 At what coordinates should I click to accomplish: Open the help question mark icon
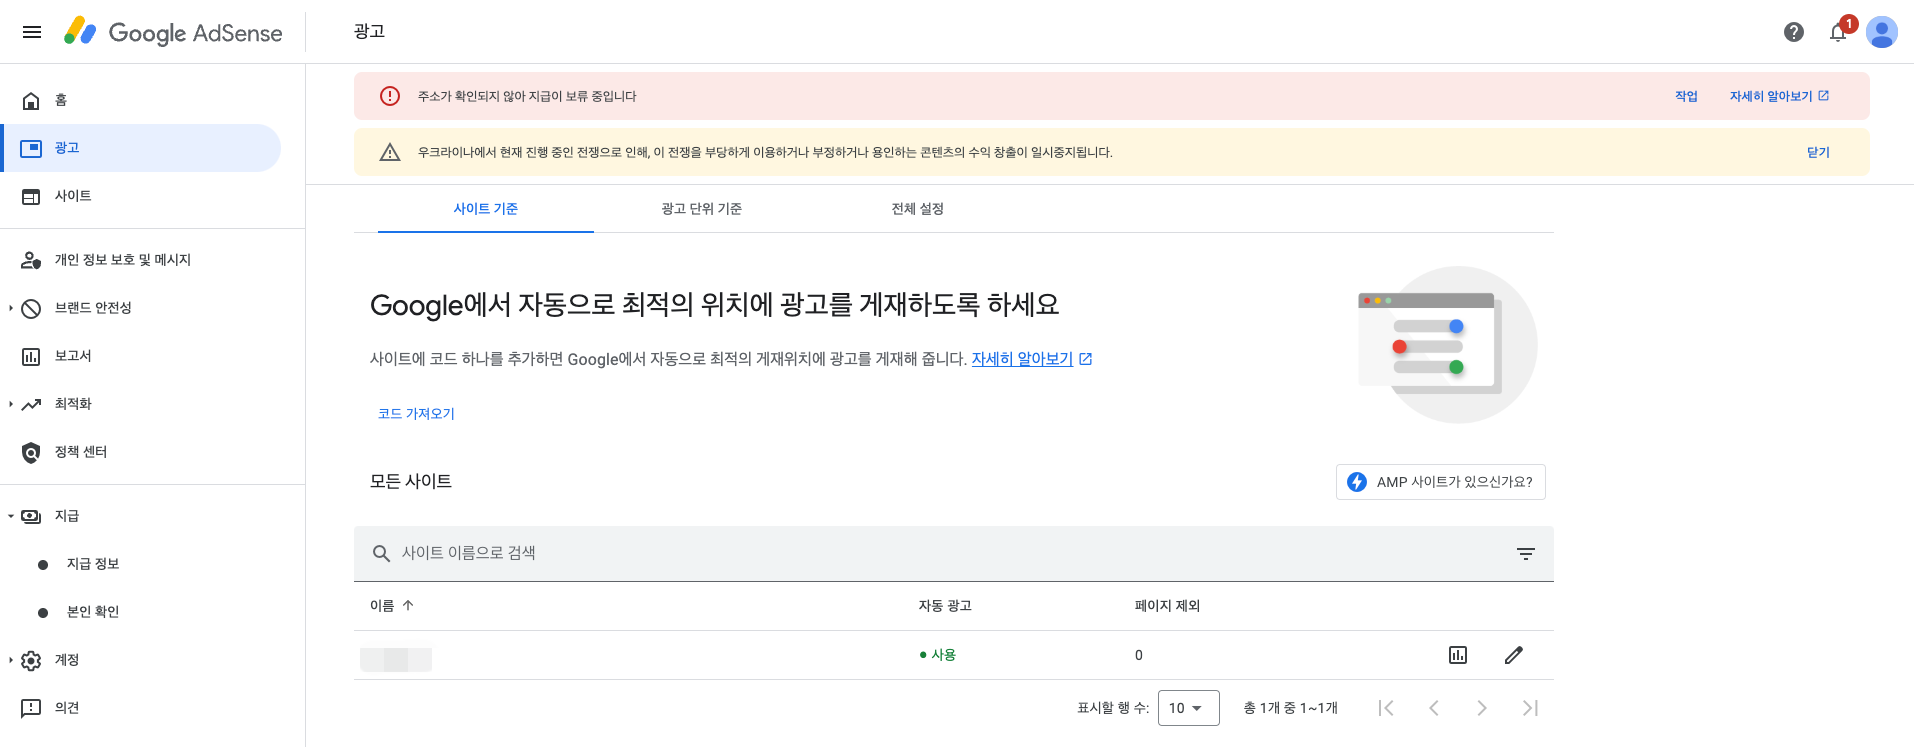click(x=1794, y=32)
